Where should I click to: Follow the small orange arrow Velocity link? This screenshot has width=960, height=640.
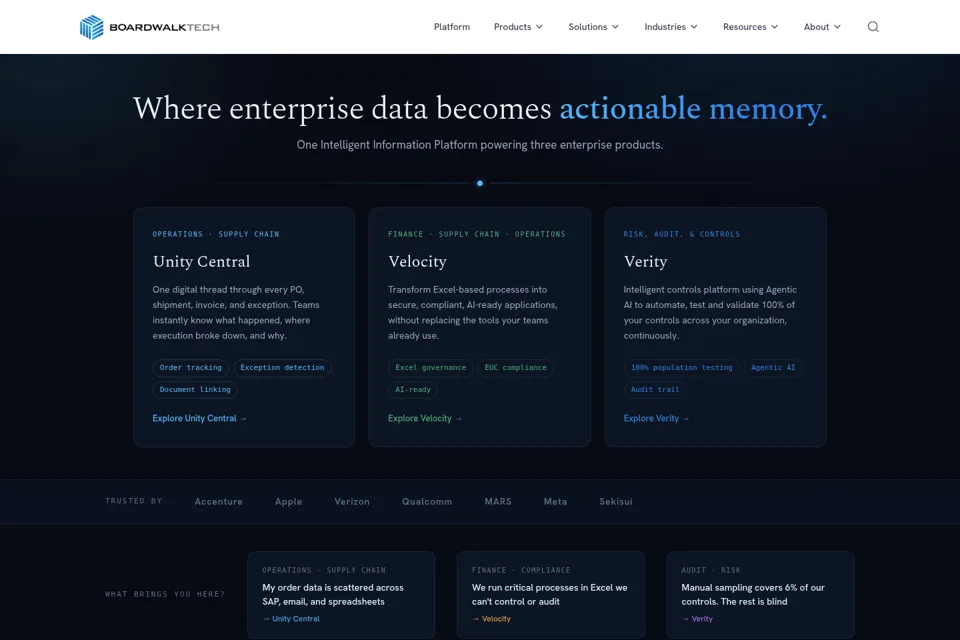491,619
